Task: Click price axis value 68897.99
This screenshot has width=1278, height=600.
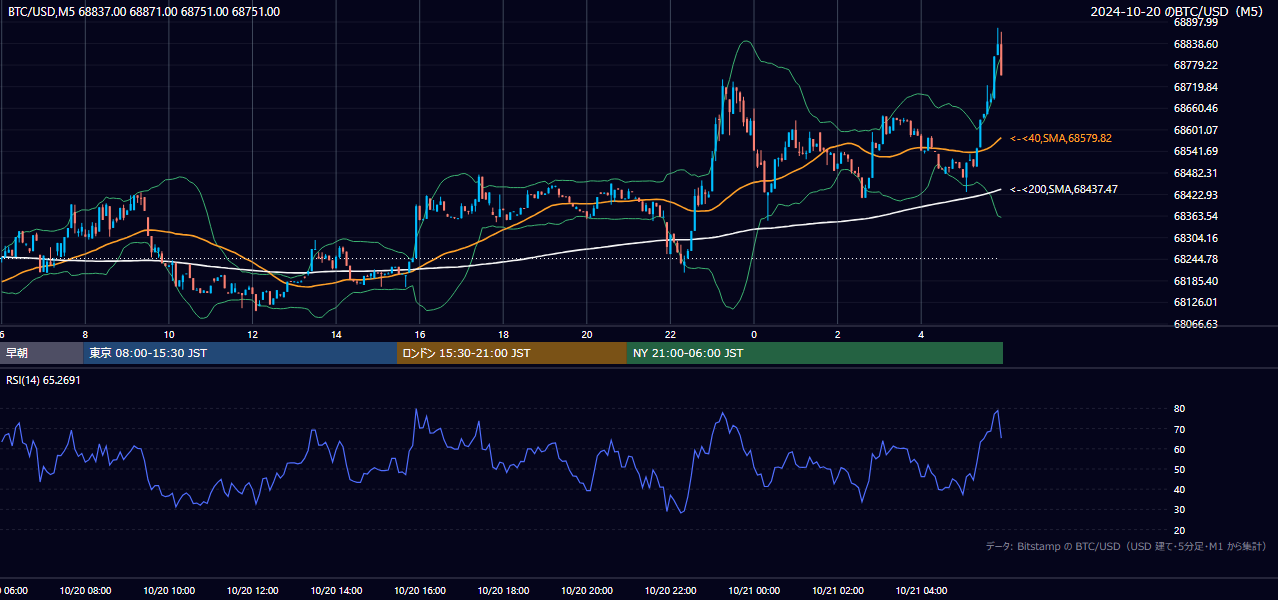Action: click(1196, 22)
